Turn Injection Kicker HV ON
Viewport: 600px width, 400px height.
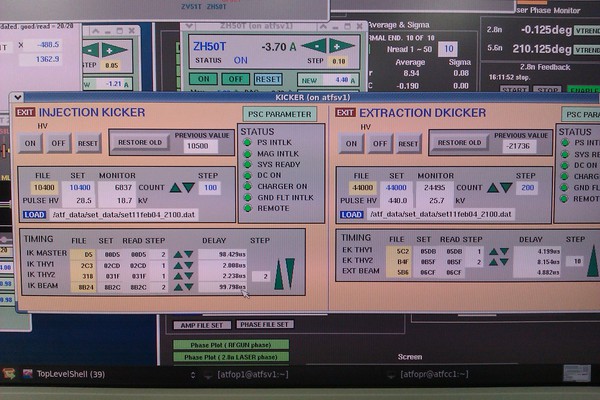(30, 143)
